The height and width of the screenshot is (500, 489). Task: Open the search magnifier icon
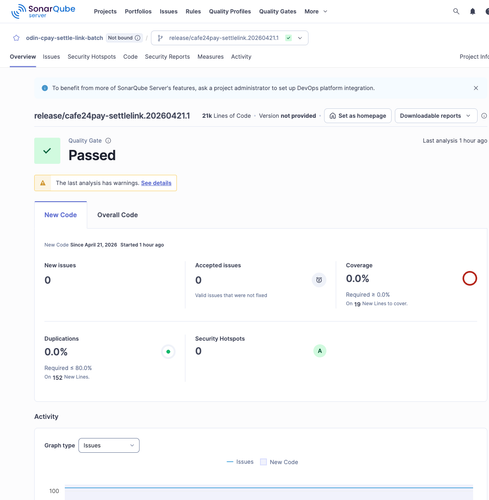(x=456, y=11)
